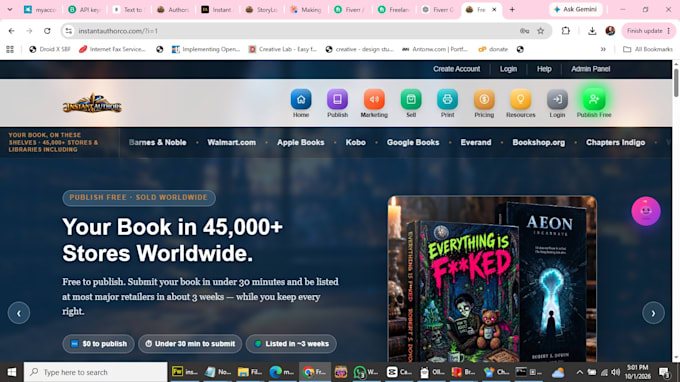The height and width of the screenshot is (382, 680).
Task: Open Chrome downloads icon
Action: 592,31
